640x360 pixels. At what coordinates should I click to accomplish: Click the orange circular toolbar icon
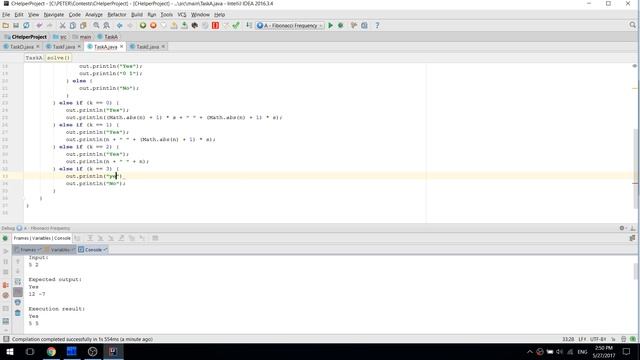pyautogui.click(x=153, y=25)
